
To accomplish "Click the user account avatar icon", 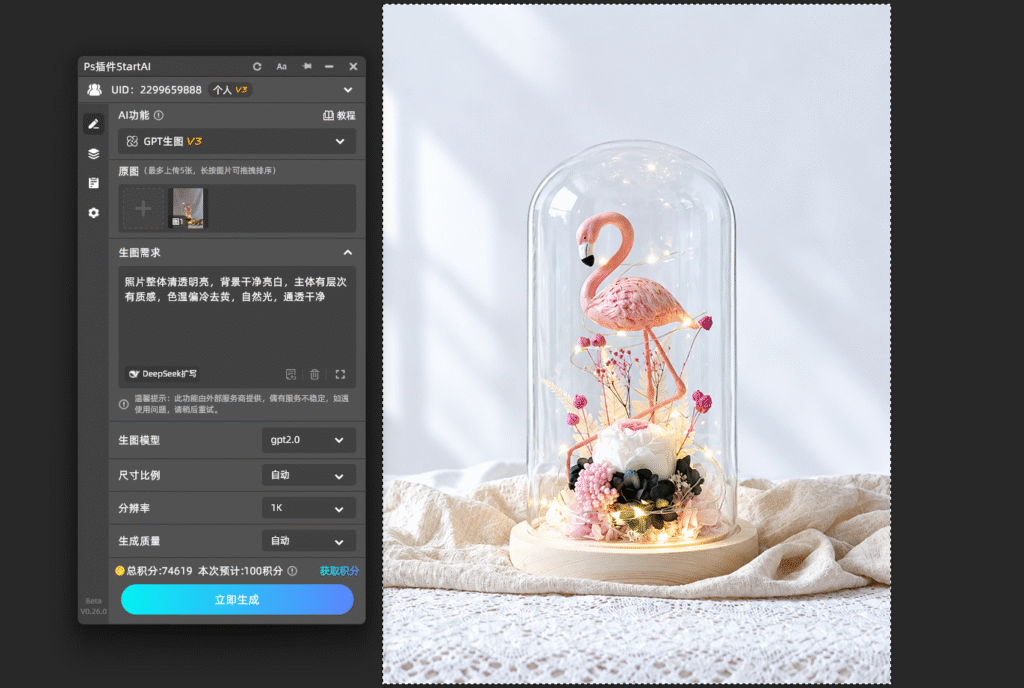I will (95, 89).
